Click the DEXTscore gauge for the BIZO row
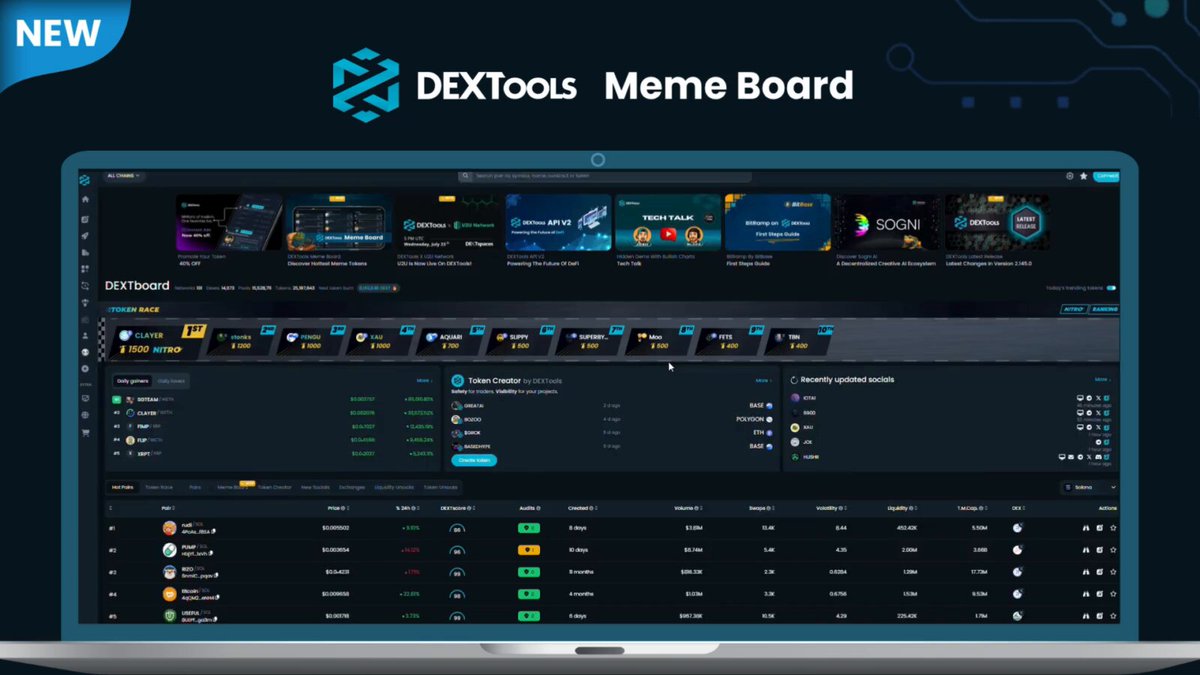 tap(458, 572)
